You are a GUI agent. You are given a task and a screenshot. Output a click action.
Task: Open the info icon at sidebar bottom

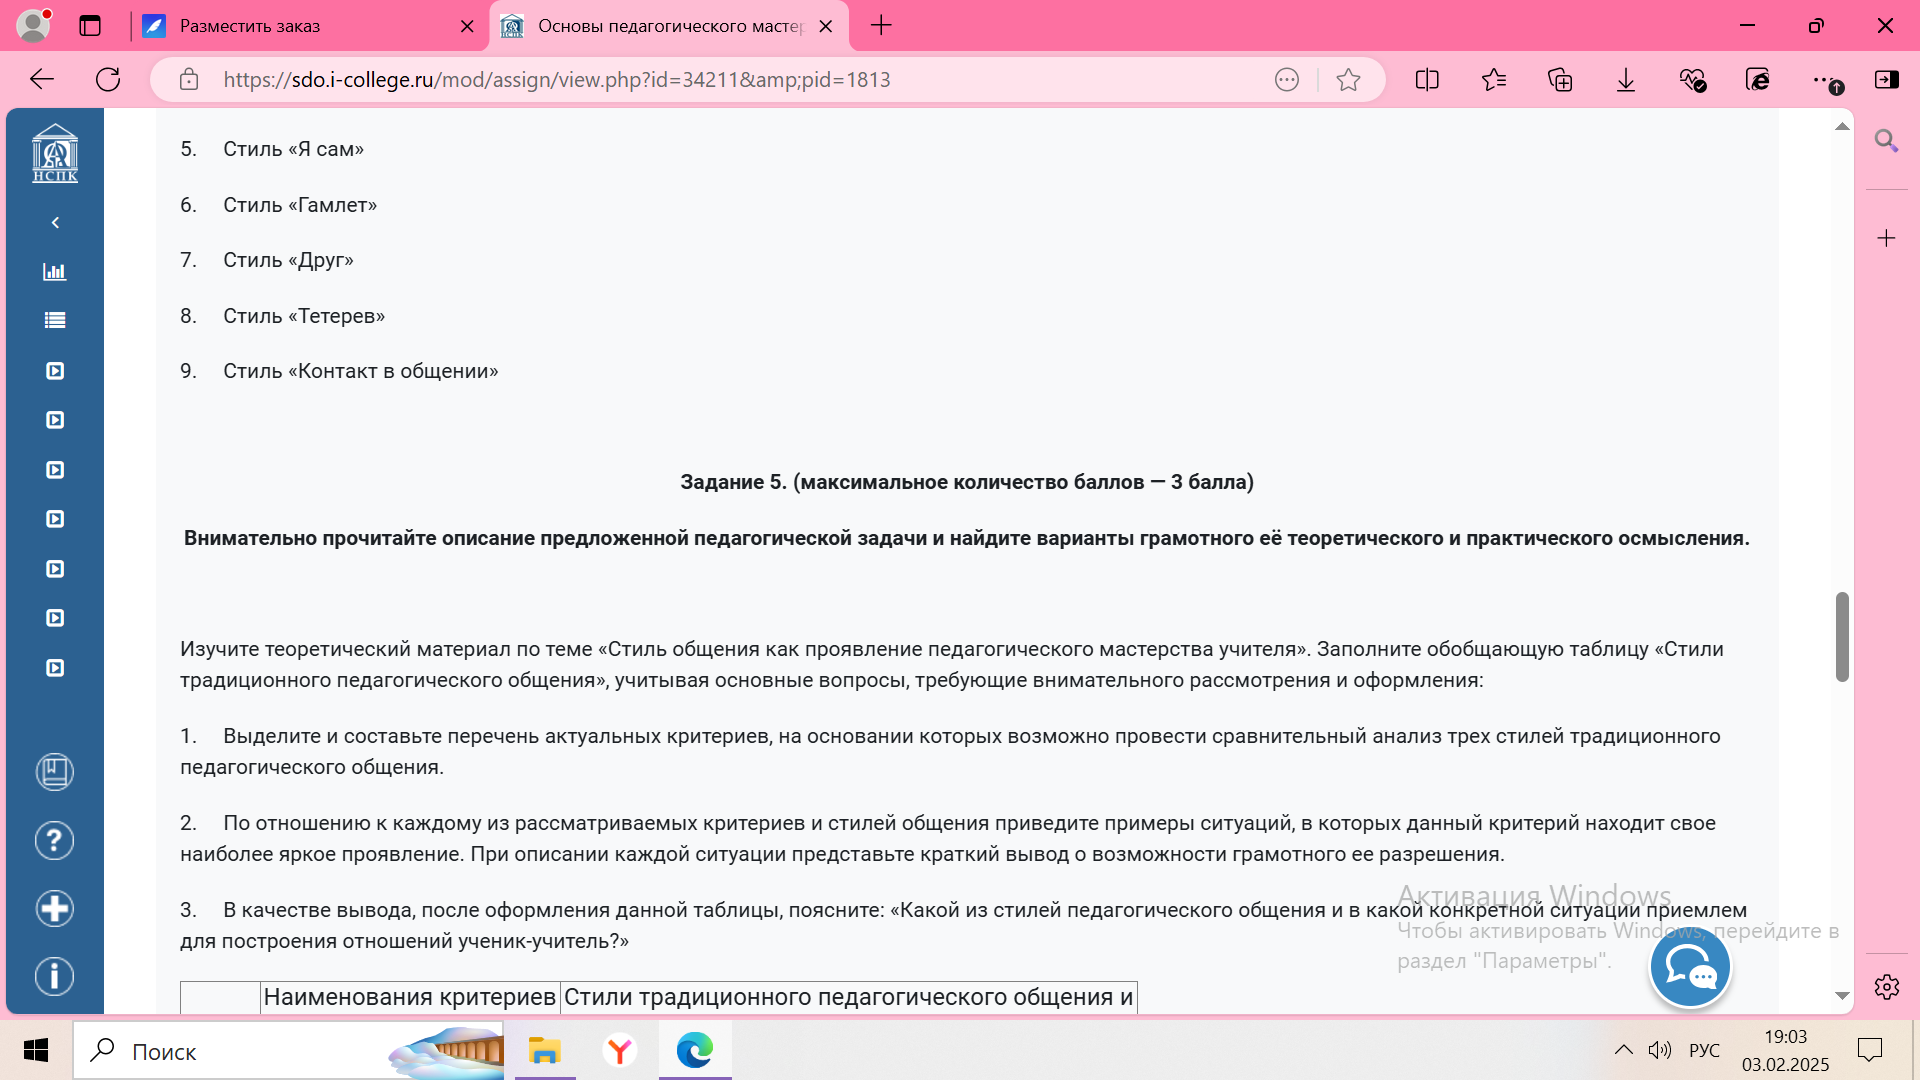[x=55, y=976]
